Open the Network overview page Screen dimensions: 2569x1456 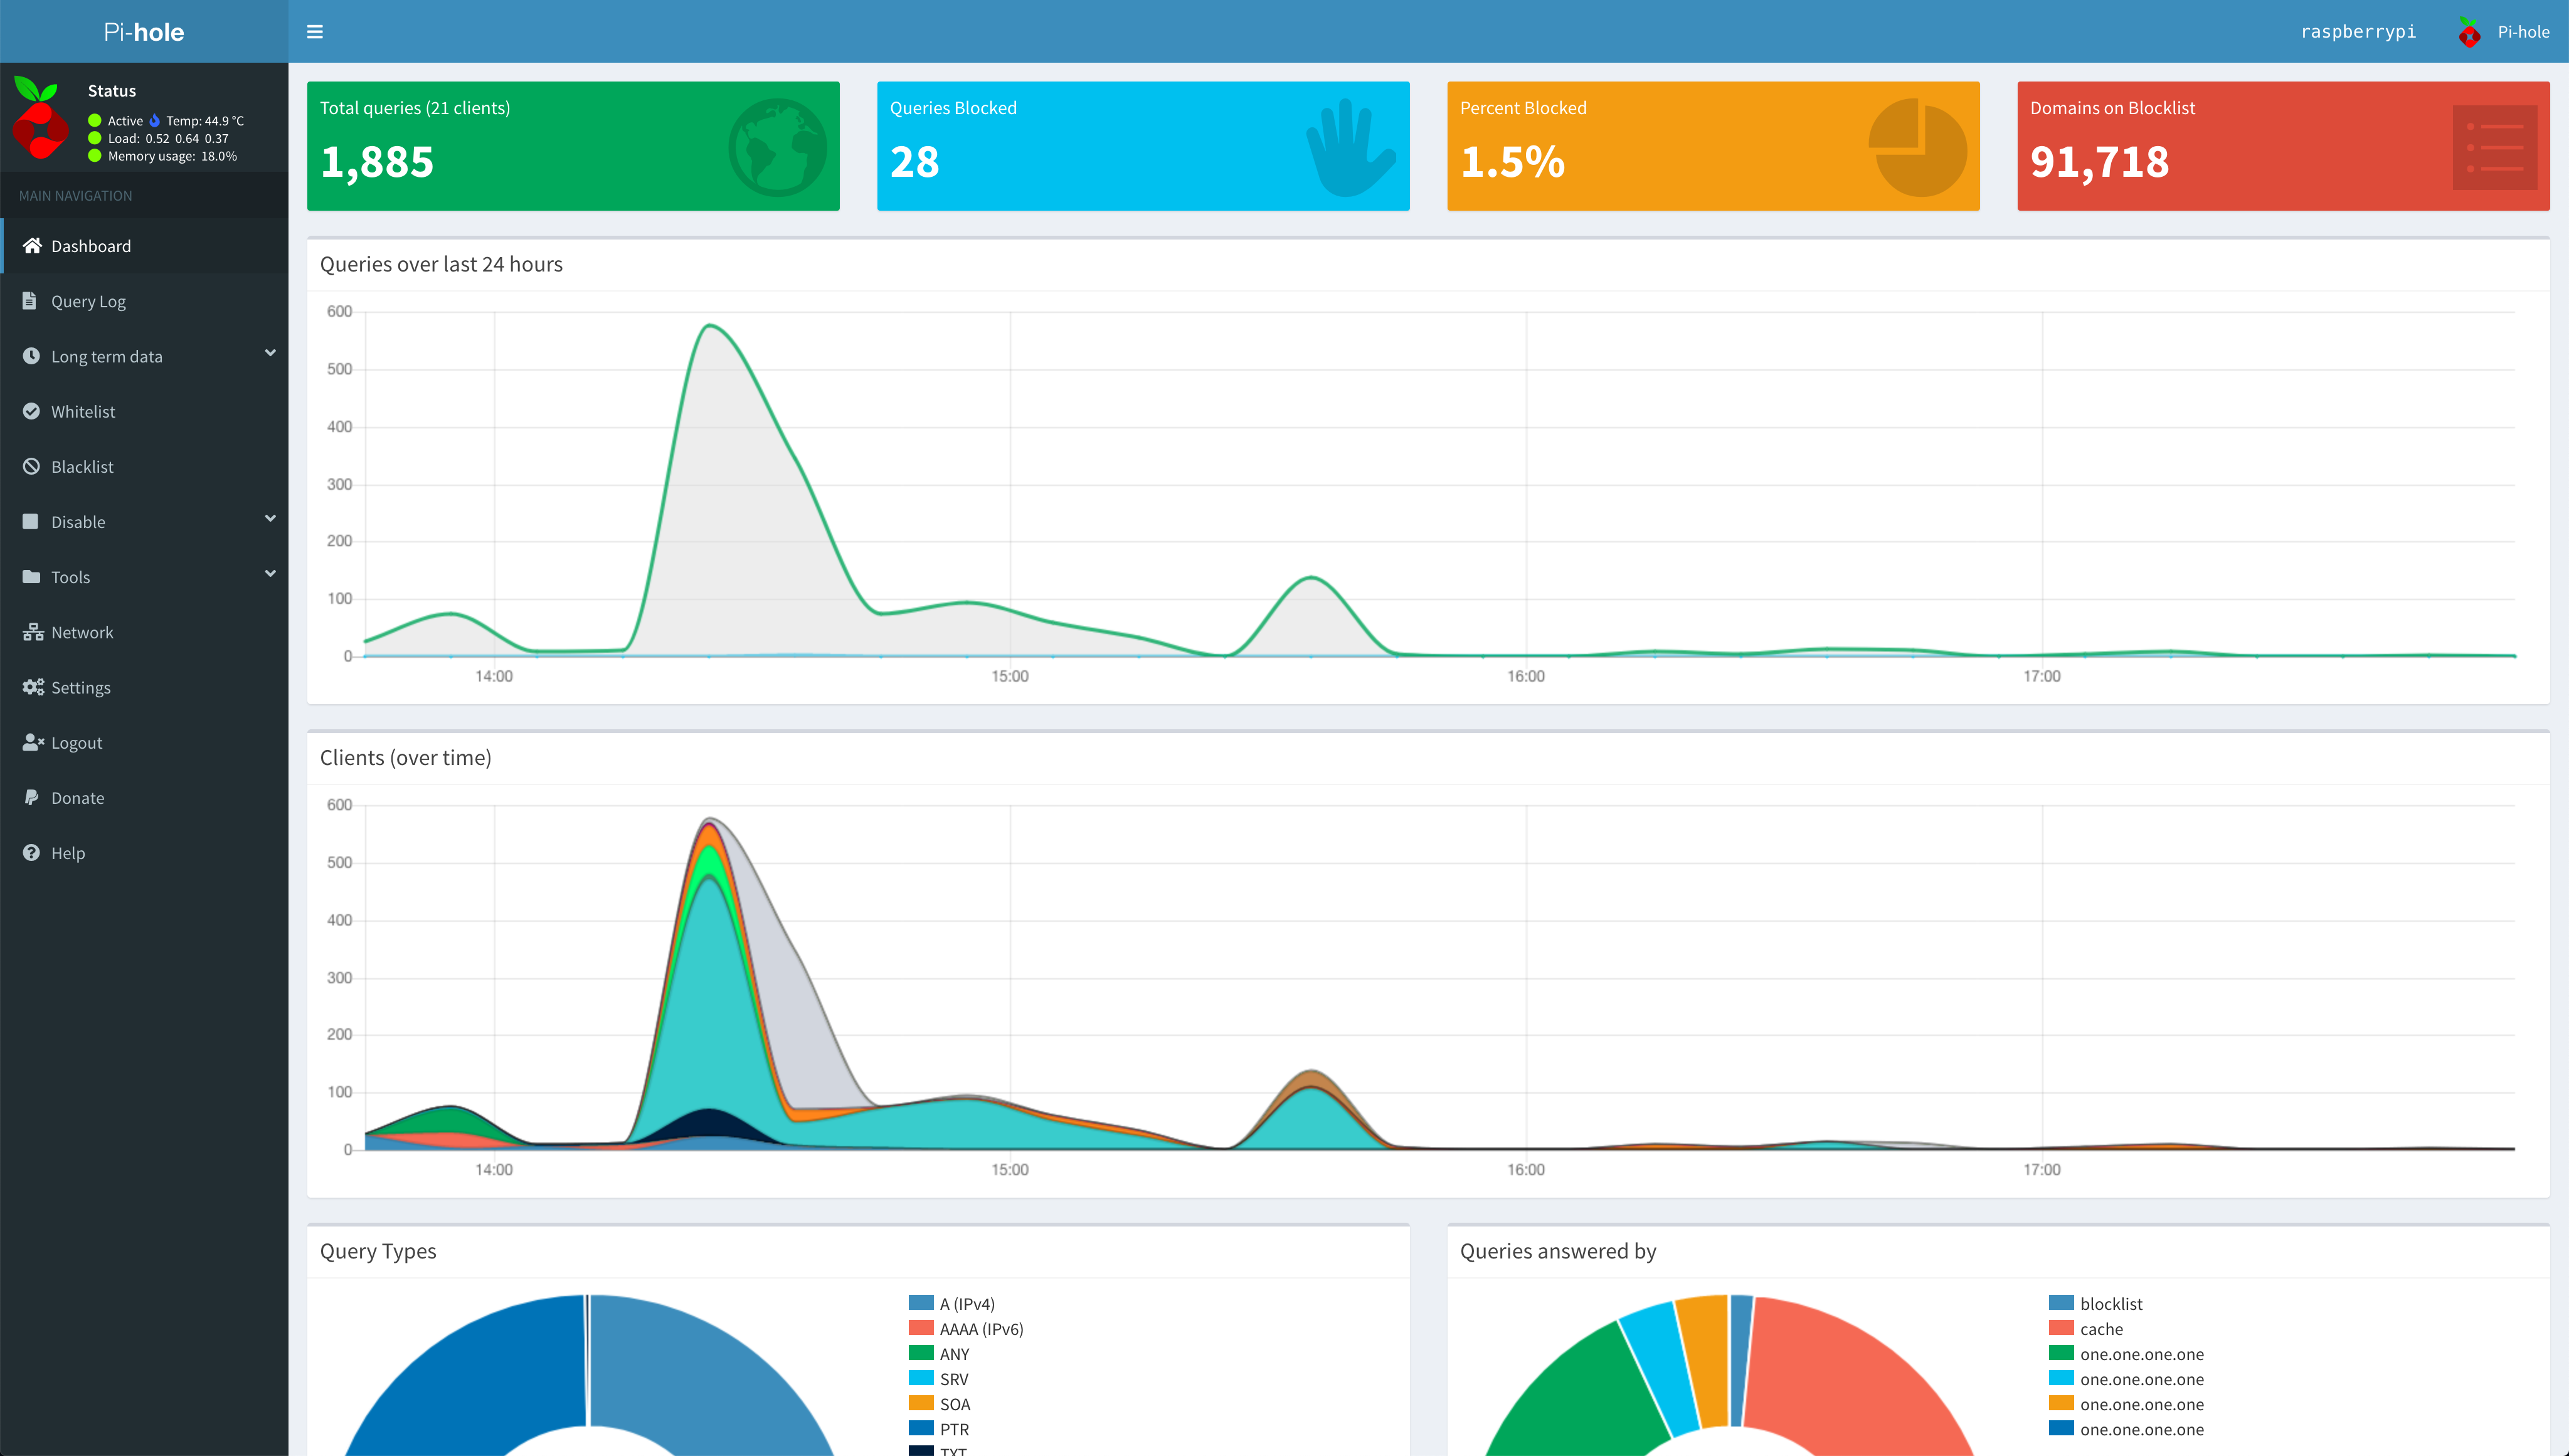pyautogui.click(x=144, y=632)
